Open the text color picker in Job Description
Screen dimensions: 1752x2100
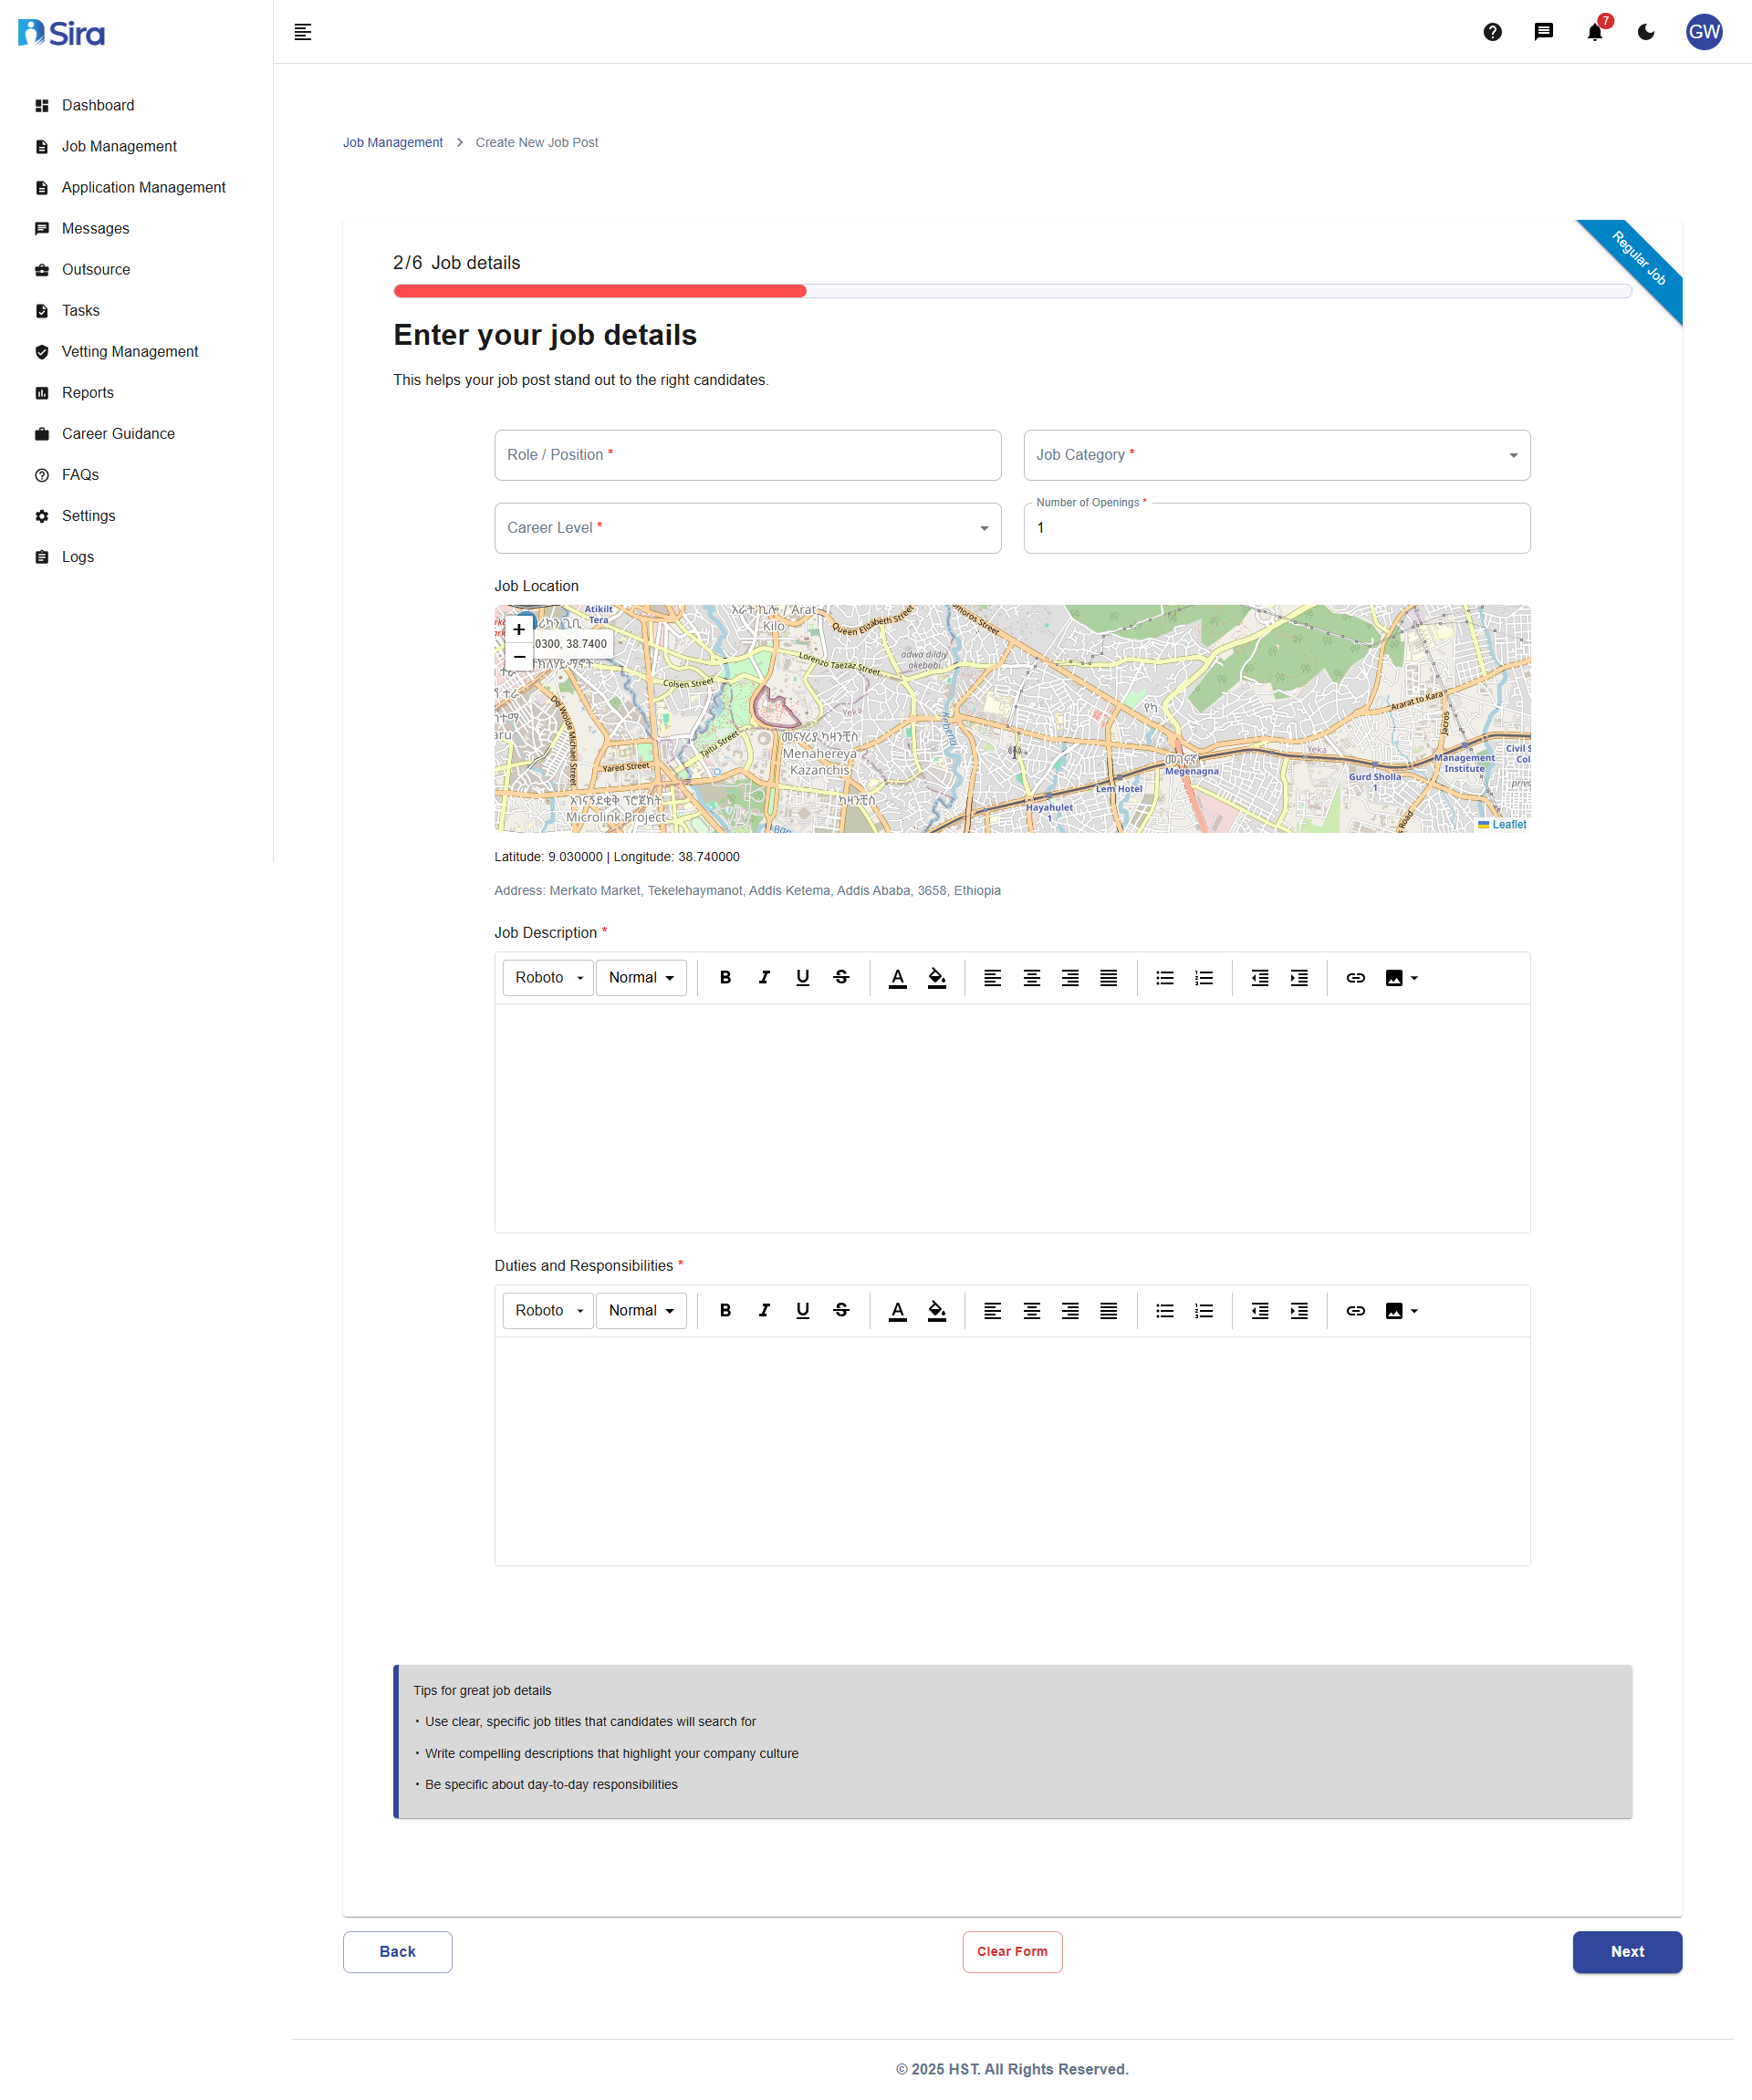coord(897,977)
